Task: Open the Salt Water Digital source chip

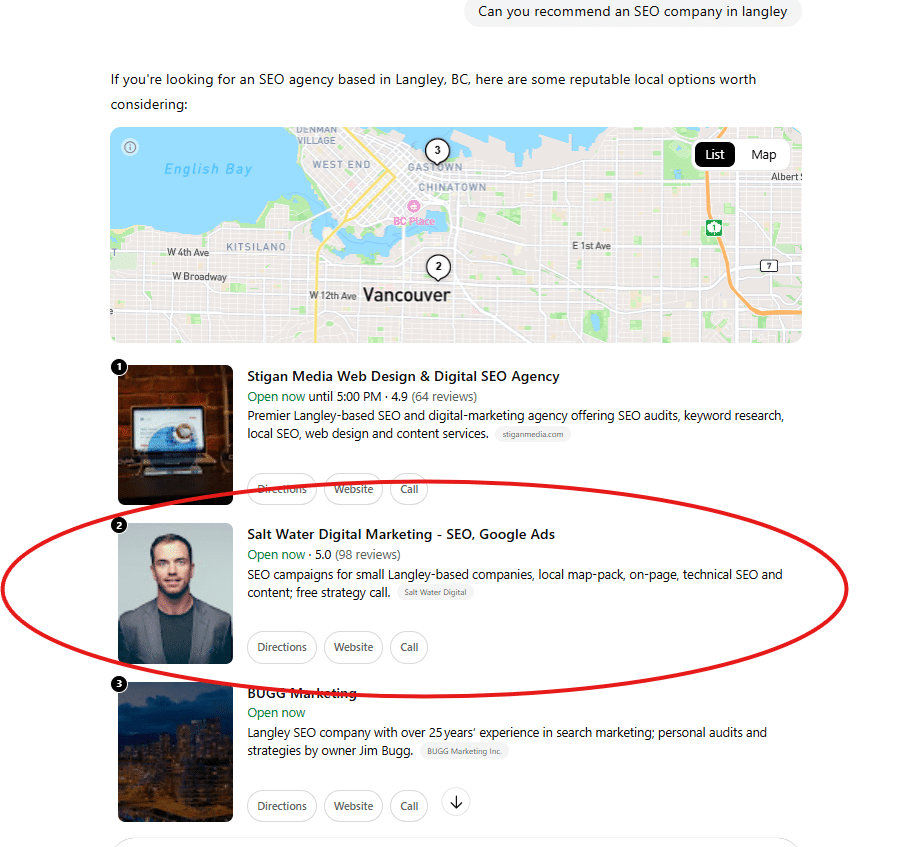Action: point(435,593)
